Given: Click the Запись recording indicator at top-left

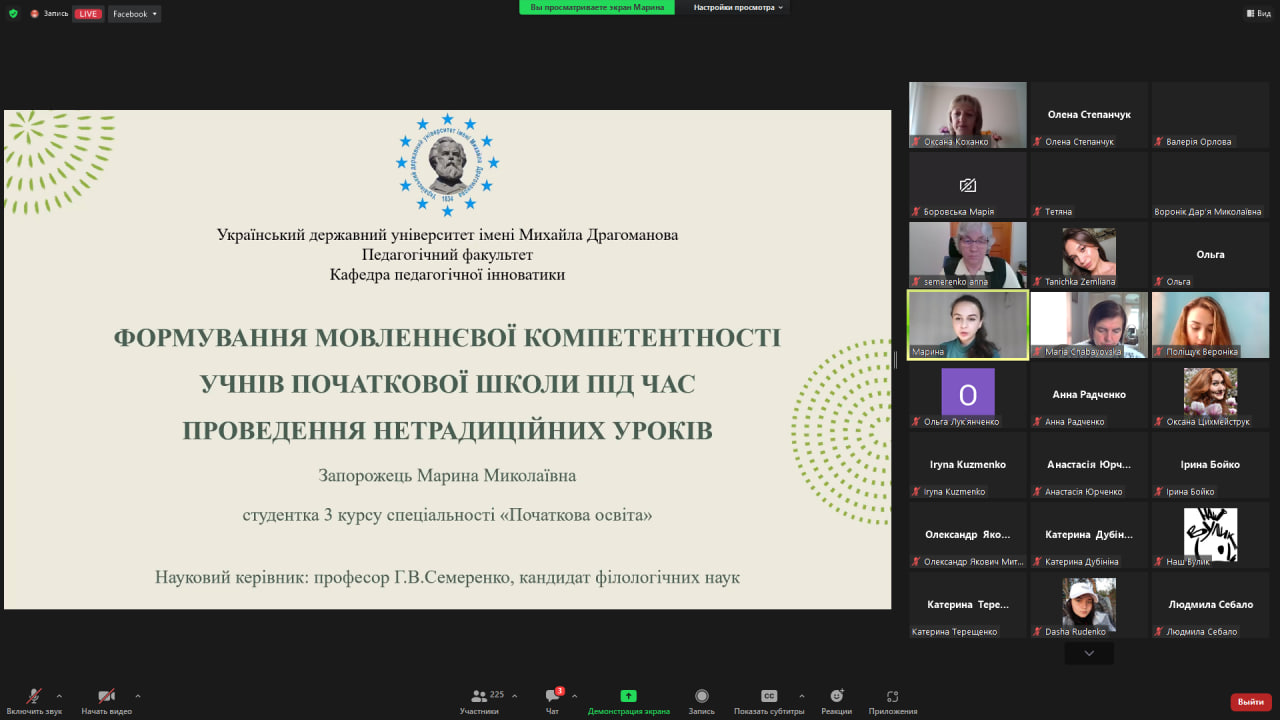Looking at the screenshot, I should [45, 13].
